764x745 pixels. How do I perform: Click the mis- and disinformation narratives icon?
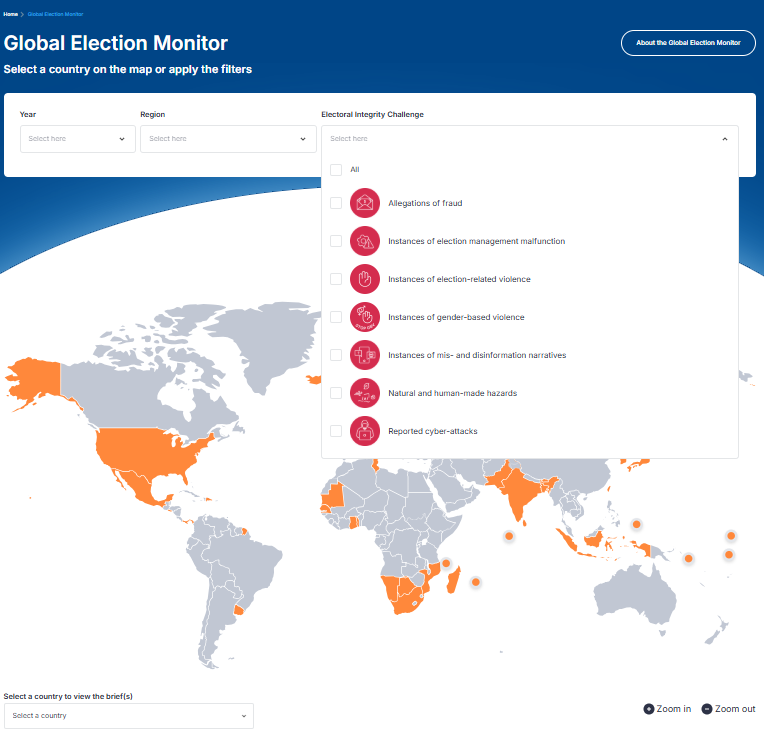click(364, 355)
